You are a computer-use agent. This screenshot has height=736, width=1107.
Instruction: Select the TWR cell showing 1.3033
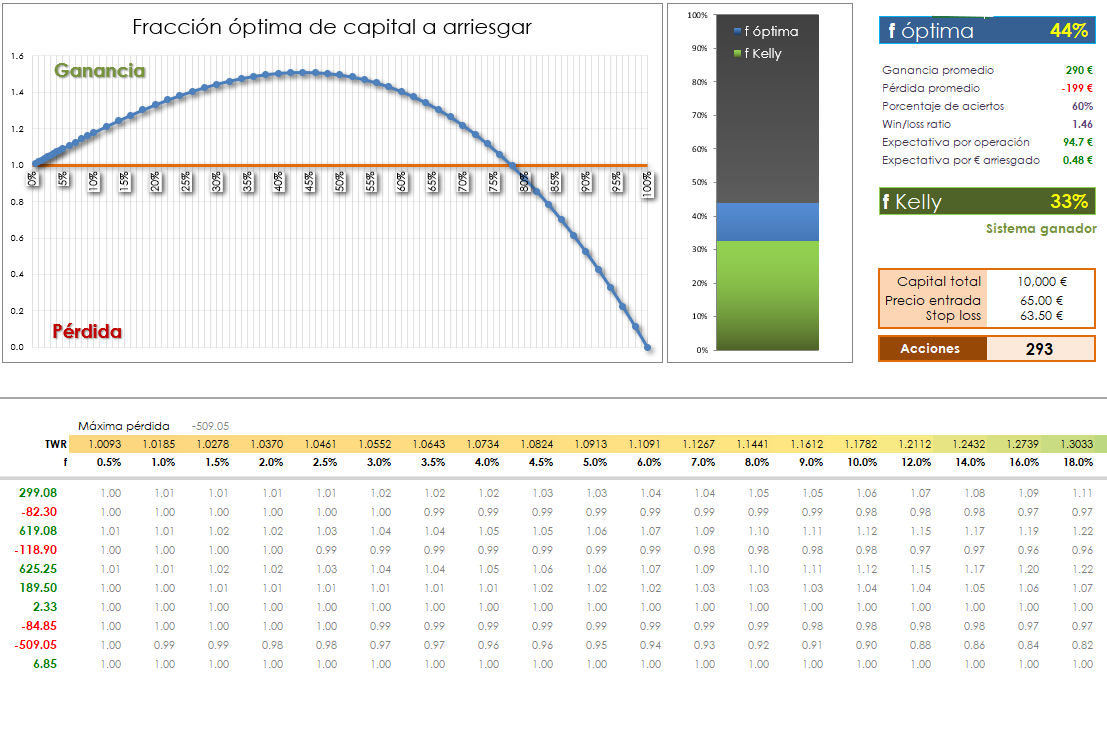click(x=1080, y=444)
